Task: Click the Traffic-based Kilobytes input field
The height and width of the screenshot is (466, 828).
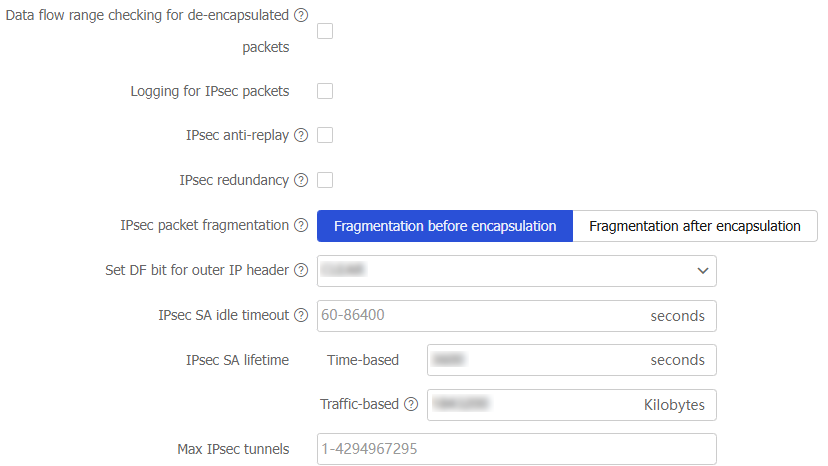Action: point(530,405)
